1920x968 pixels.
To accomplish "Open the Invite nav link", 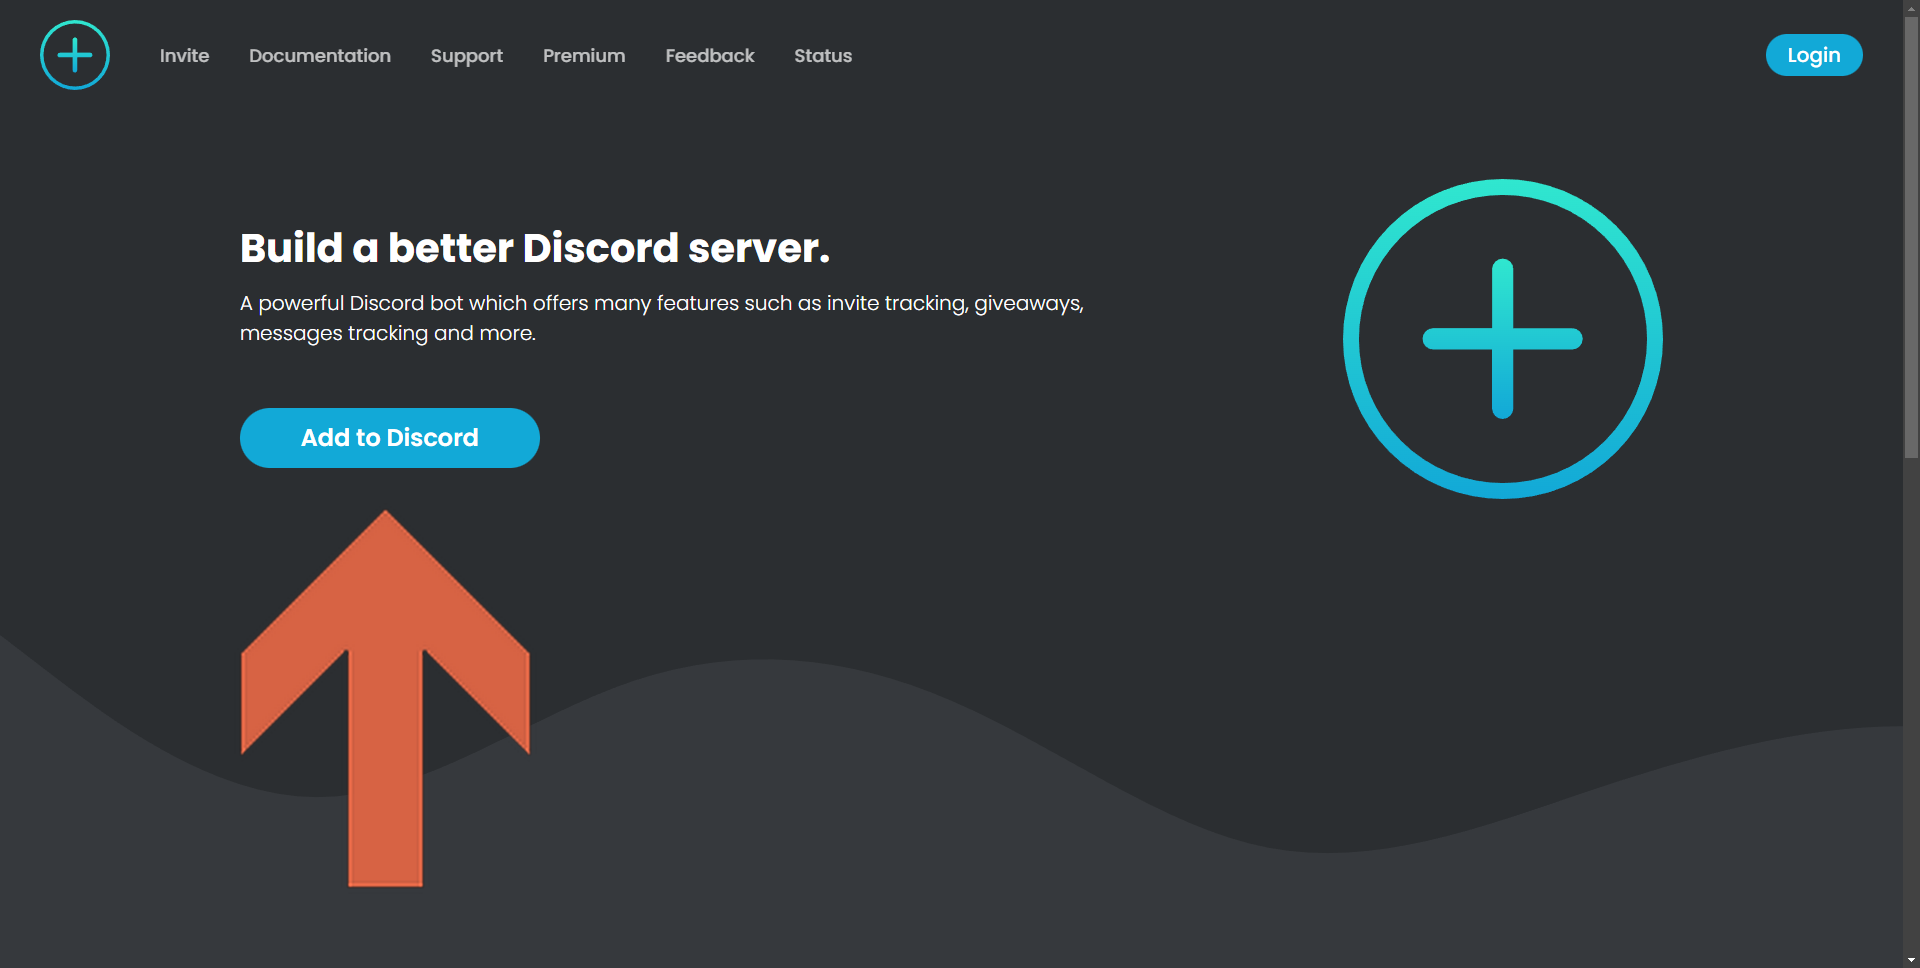I will 184,56.
